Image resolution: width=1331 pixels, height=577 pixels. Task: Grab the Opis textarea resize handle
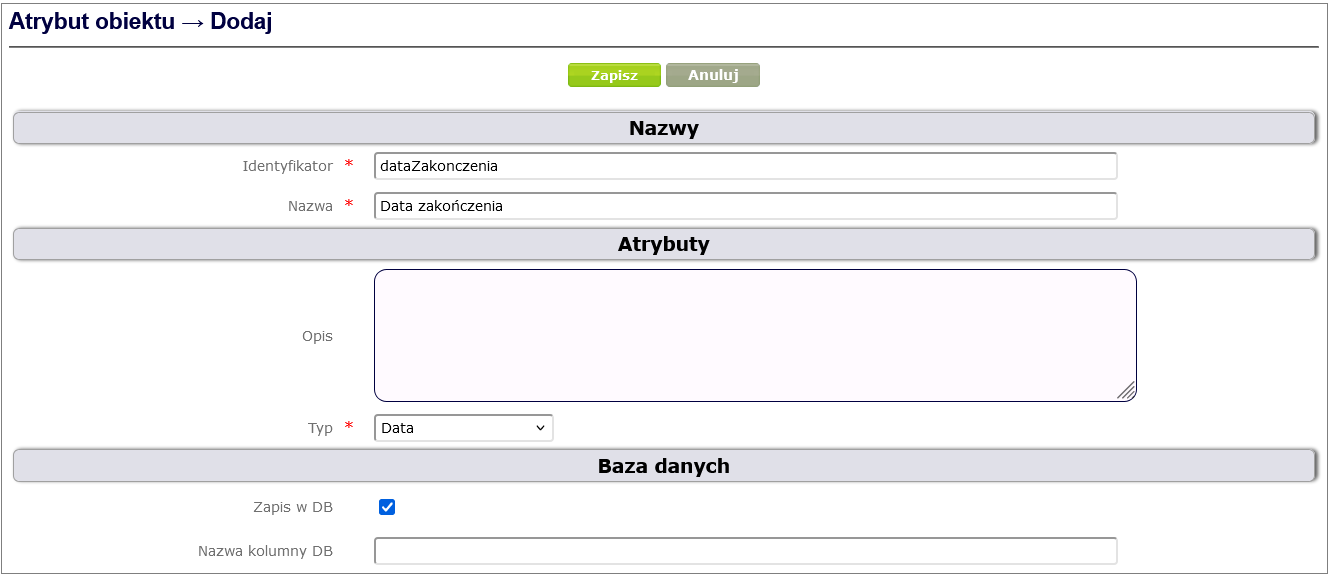1126,391
